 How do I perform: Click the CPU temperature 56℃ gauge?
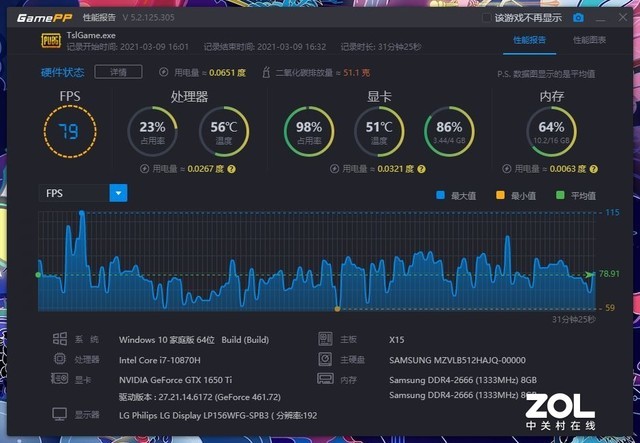tap(224, 131)
